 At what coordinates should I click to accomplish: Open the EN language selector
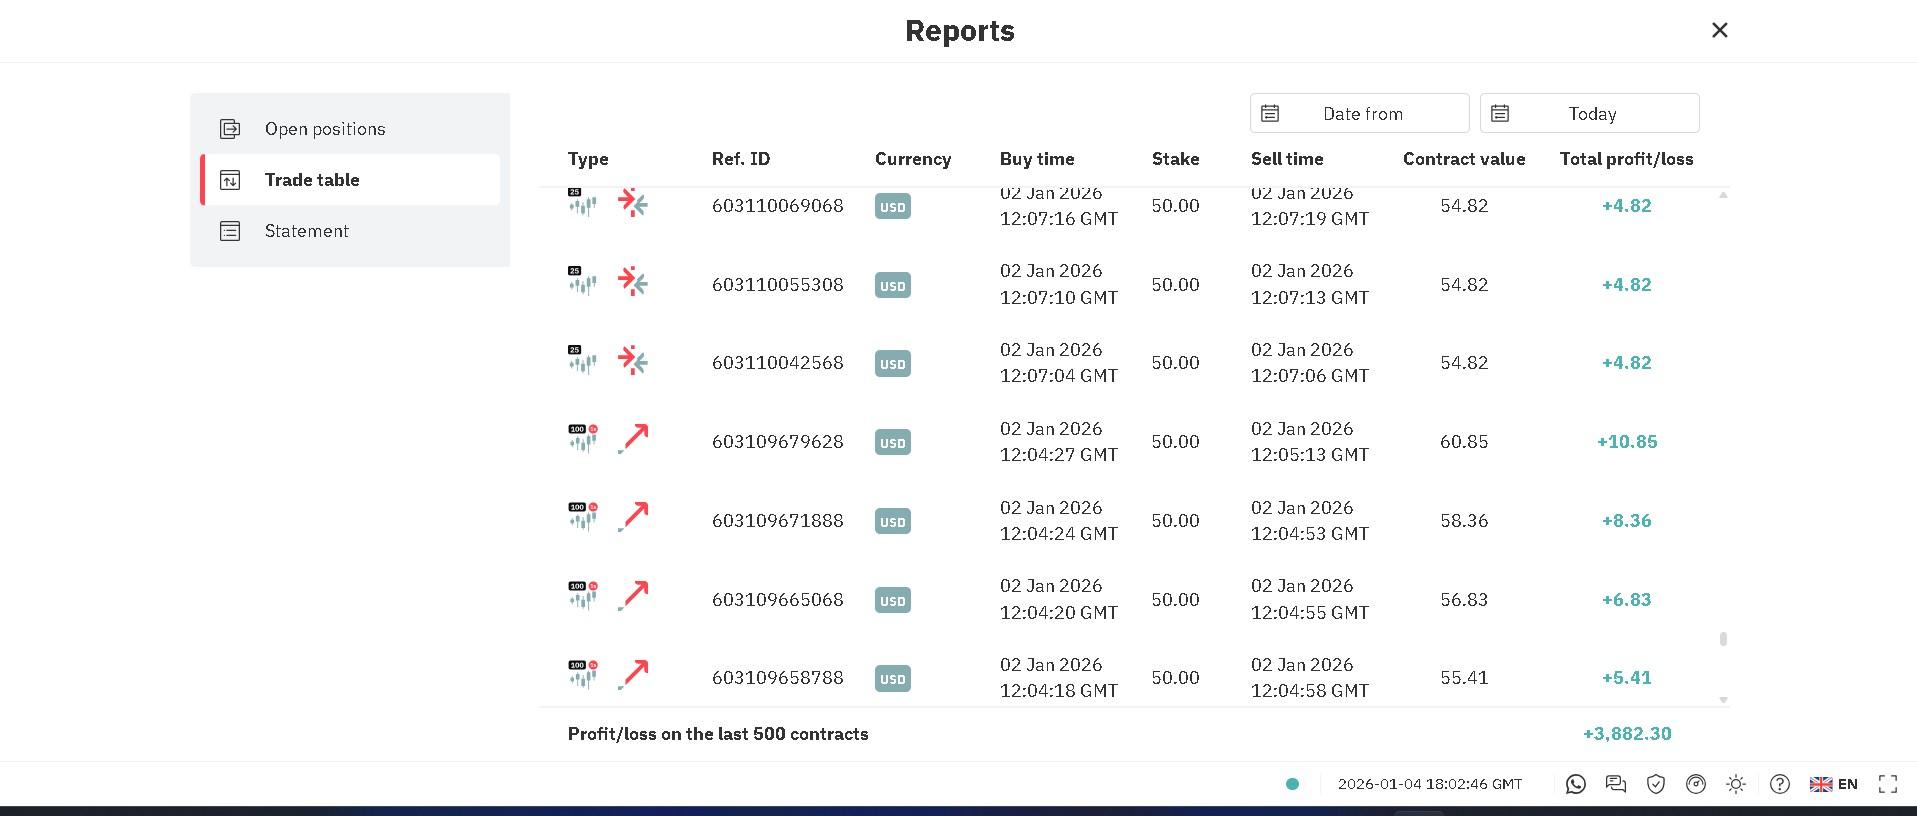pos(1834,785)
